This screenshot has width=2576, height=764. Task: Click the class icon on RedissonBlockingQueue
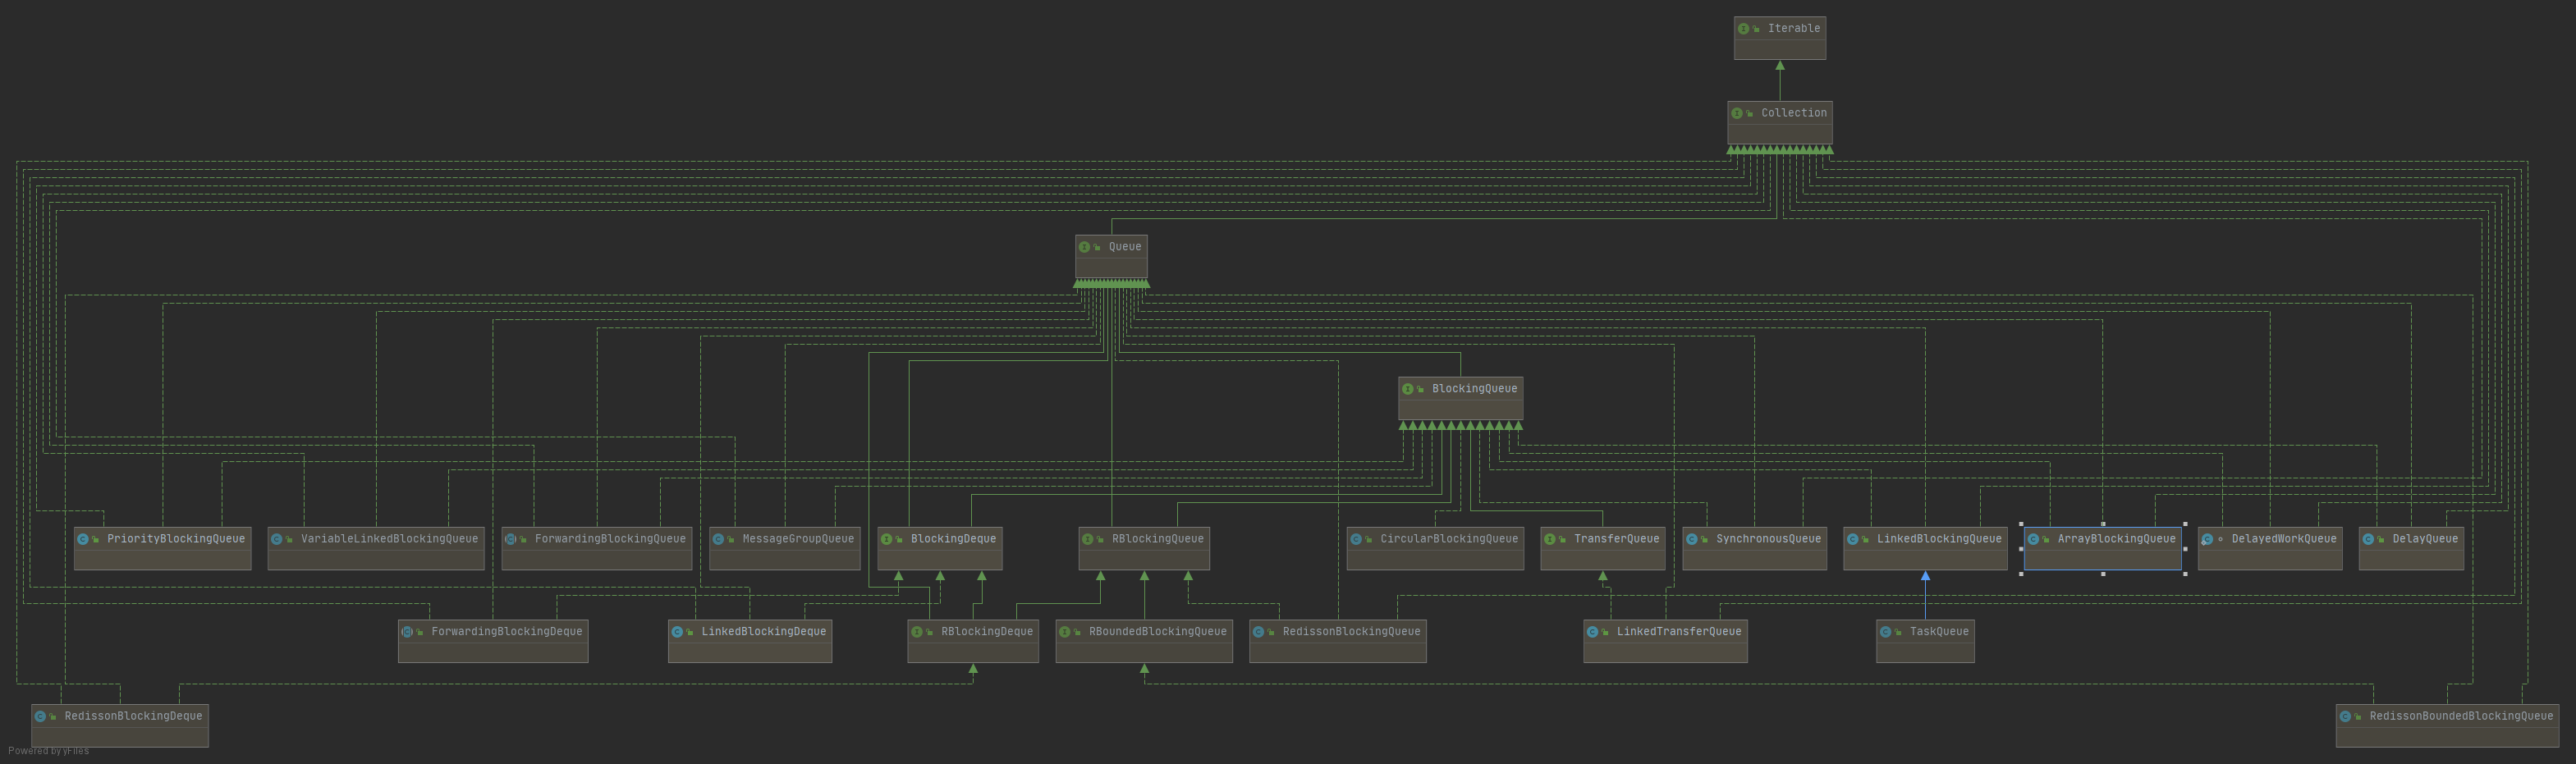1258,632
